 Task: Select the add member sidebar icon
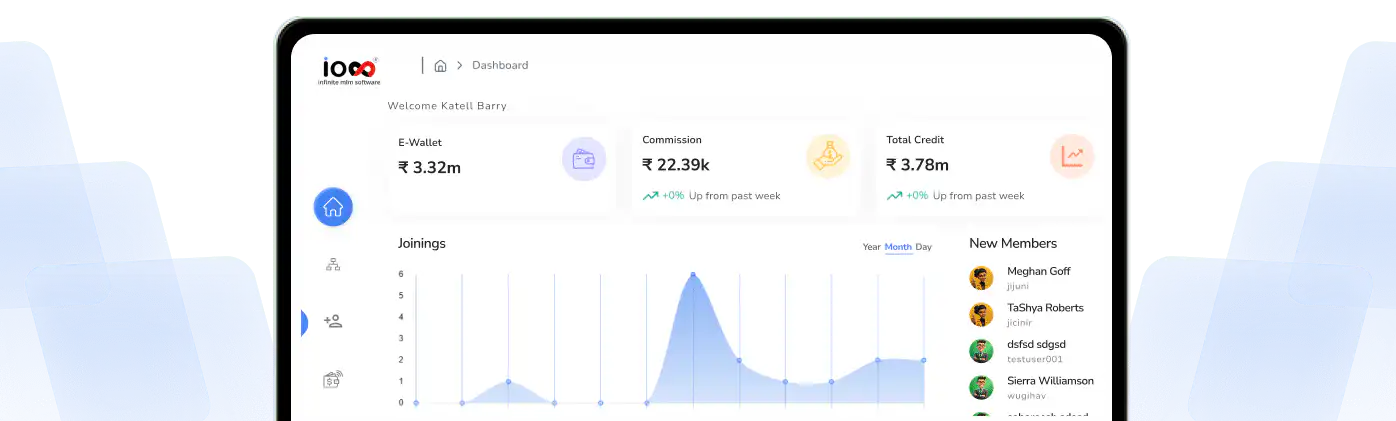[x=333, y=321]
